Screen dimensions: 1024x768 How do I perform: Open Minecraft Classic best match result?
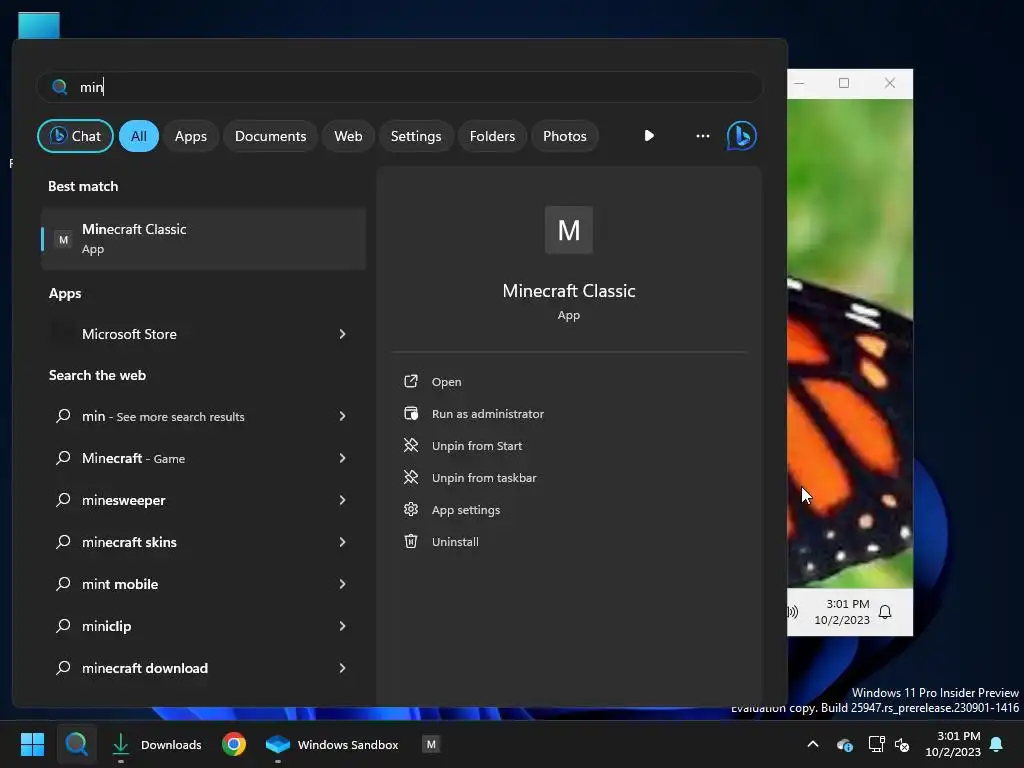[203, 239]
